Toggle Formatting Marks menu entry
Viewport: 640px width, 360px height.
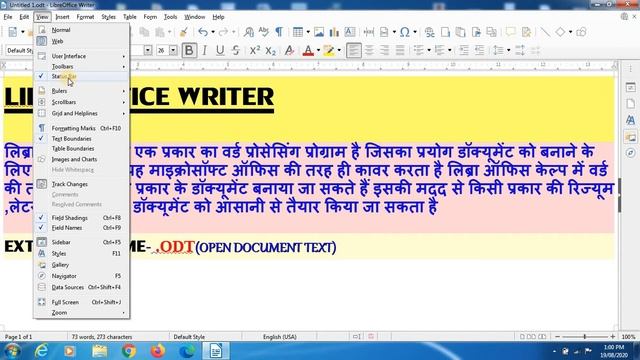82,128
